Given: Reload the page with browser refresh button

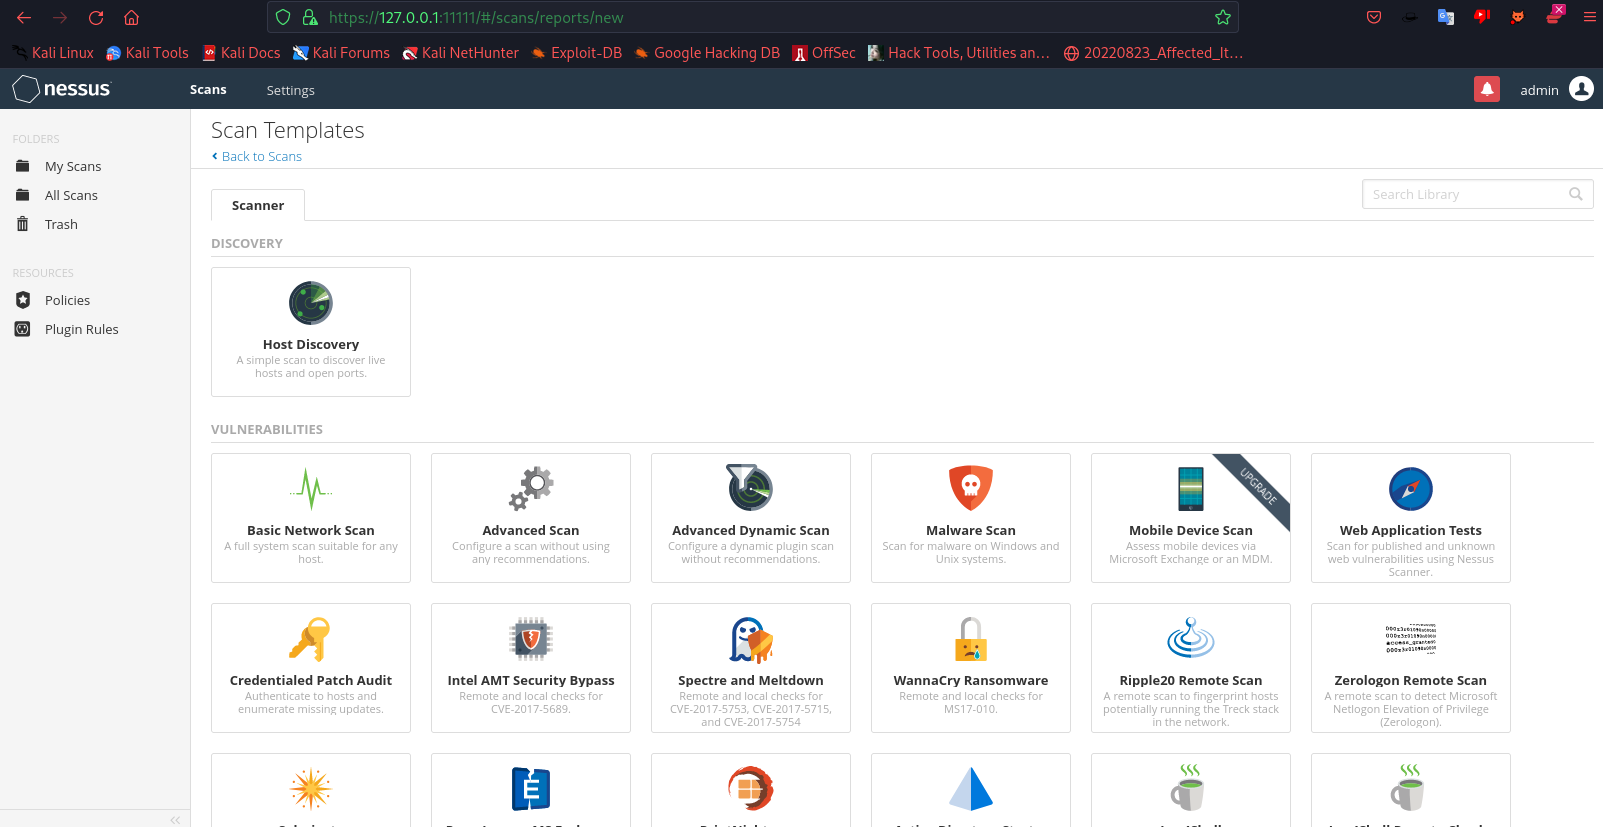Looking at the screenshot, I should [x=96, y=17].
